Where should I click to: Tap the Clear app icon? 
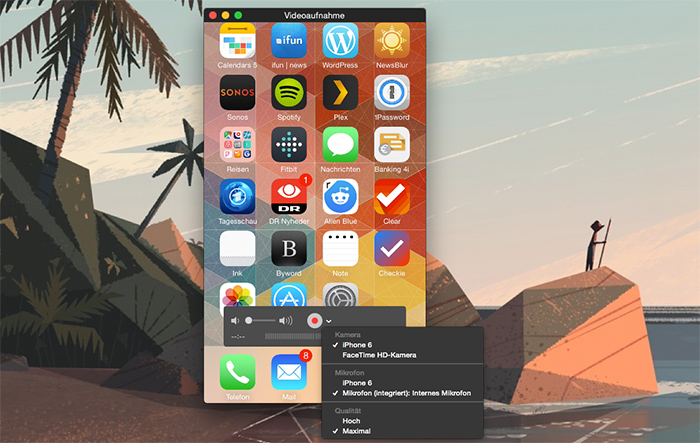392,196
